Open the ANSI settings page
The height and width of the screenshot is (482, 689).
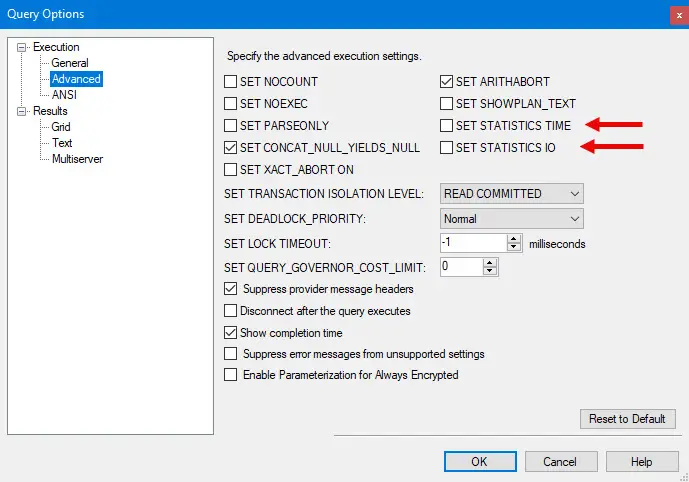[x=64, y=95]
